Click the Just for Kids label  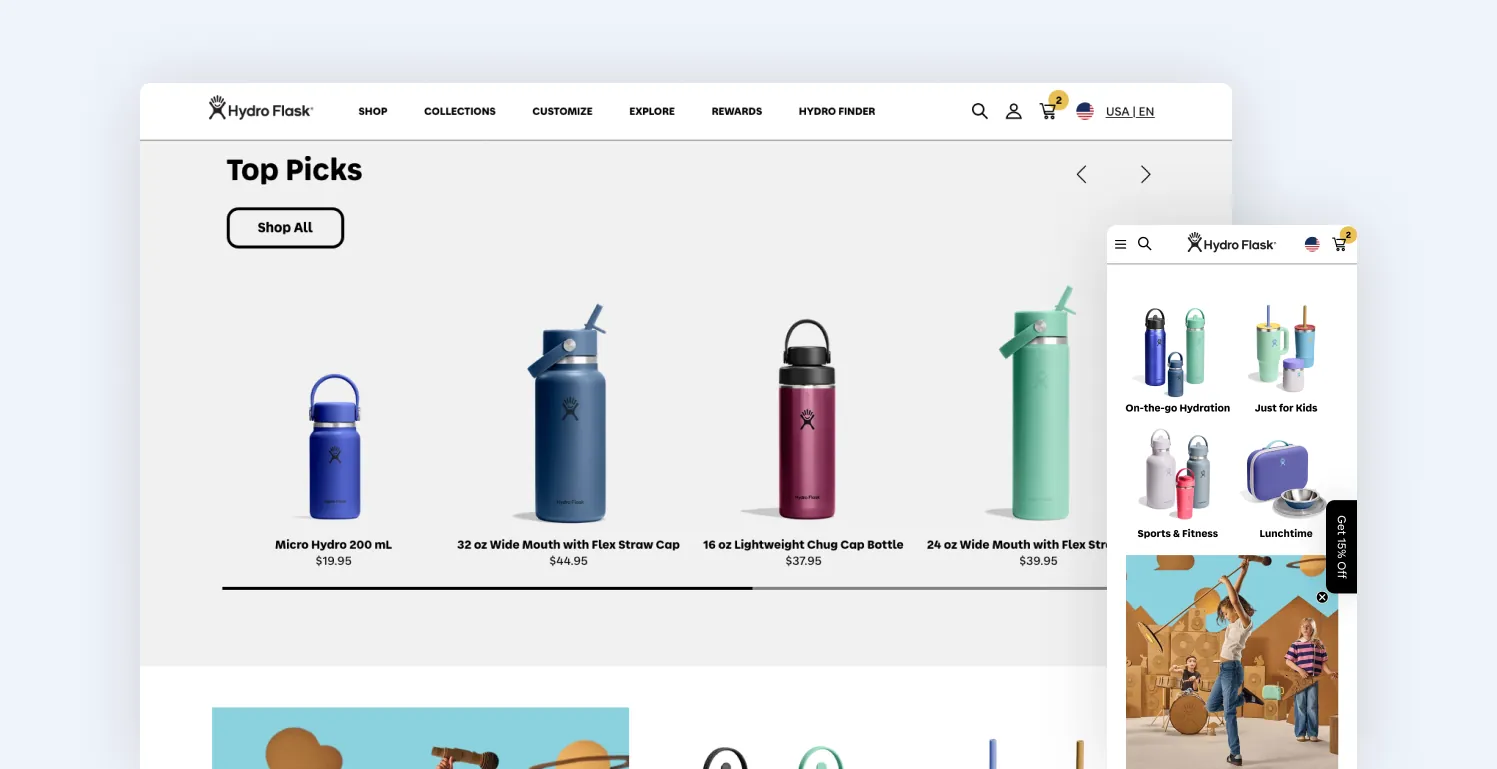(1286, 408)
